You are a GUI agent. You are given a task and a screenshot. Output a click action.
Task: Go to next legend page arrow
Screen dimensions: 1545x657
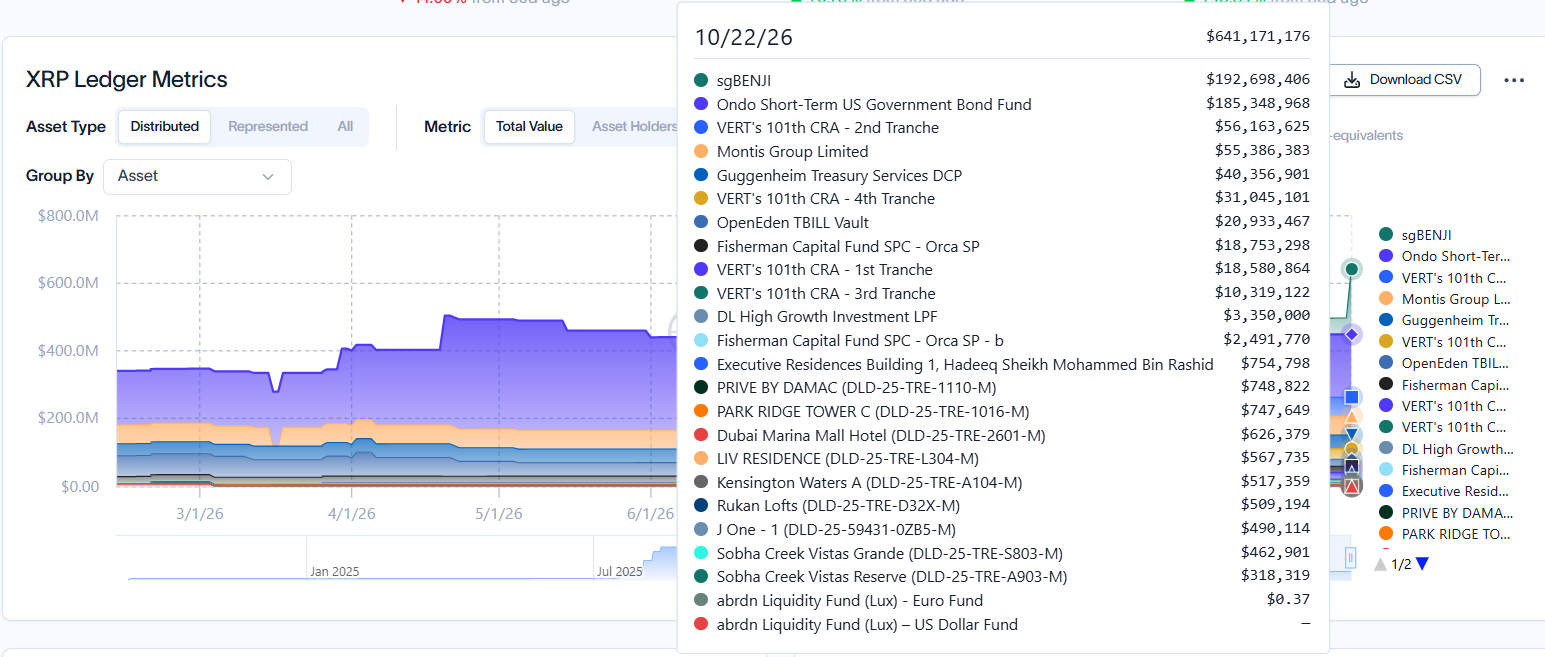1422,564
